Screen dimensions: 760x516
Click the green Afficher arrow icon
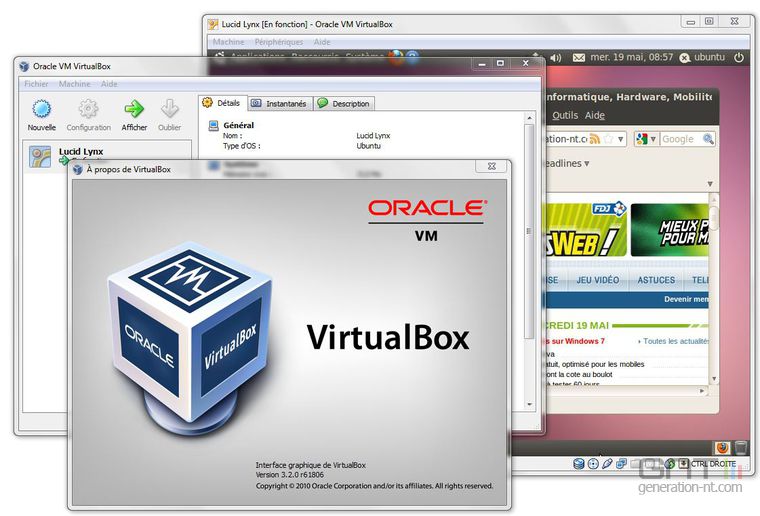(x=134, y=109)
